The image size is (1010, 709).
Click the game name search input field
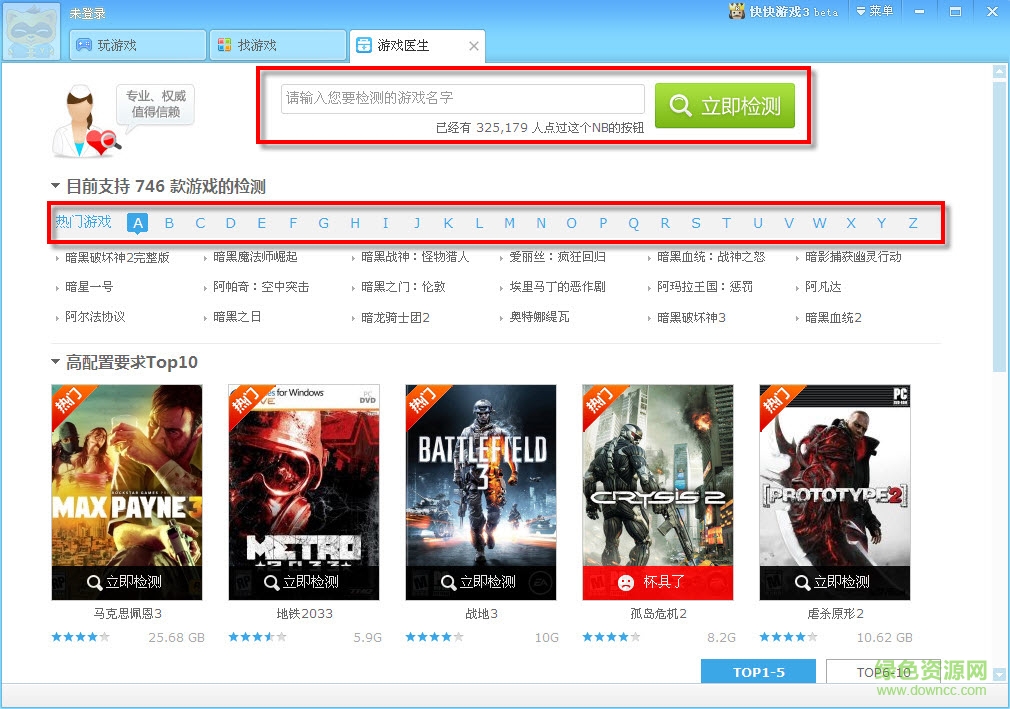(462, 98)
